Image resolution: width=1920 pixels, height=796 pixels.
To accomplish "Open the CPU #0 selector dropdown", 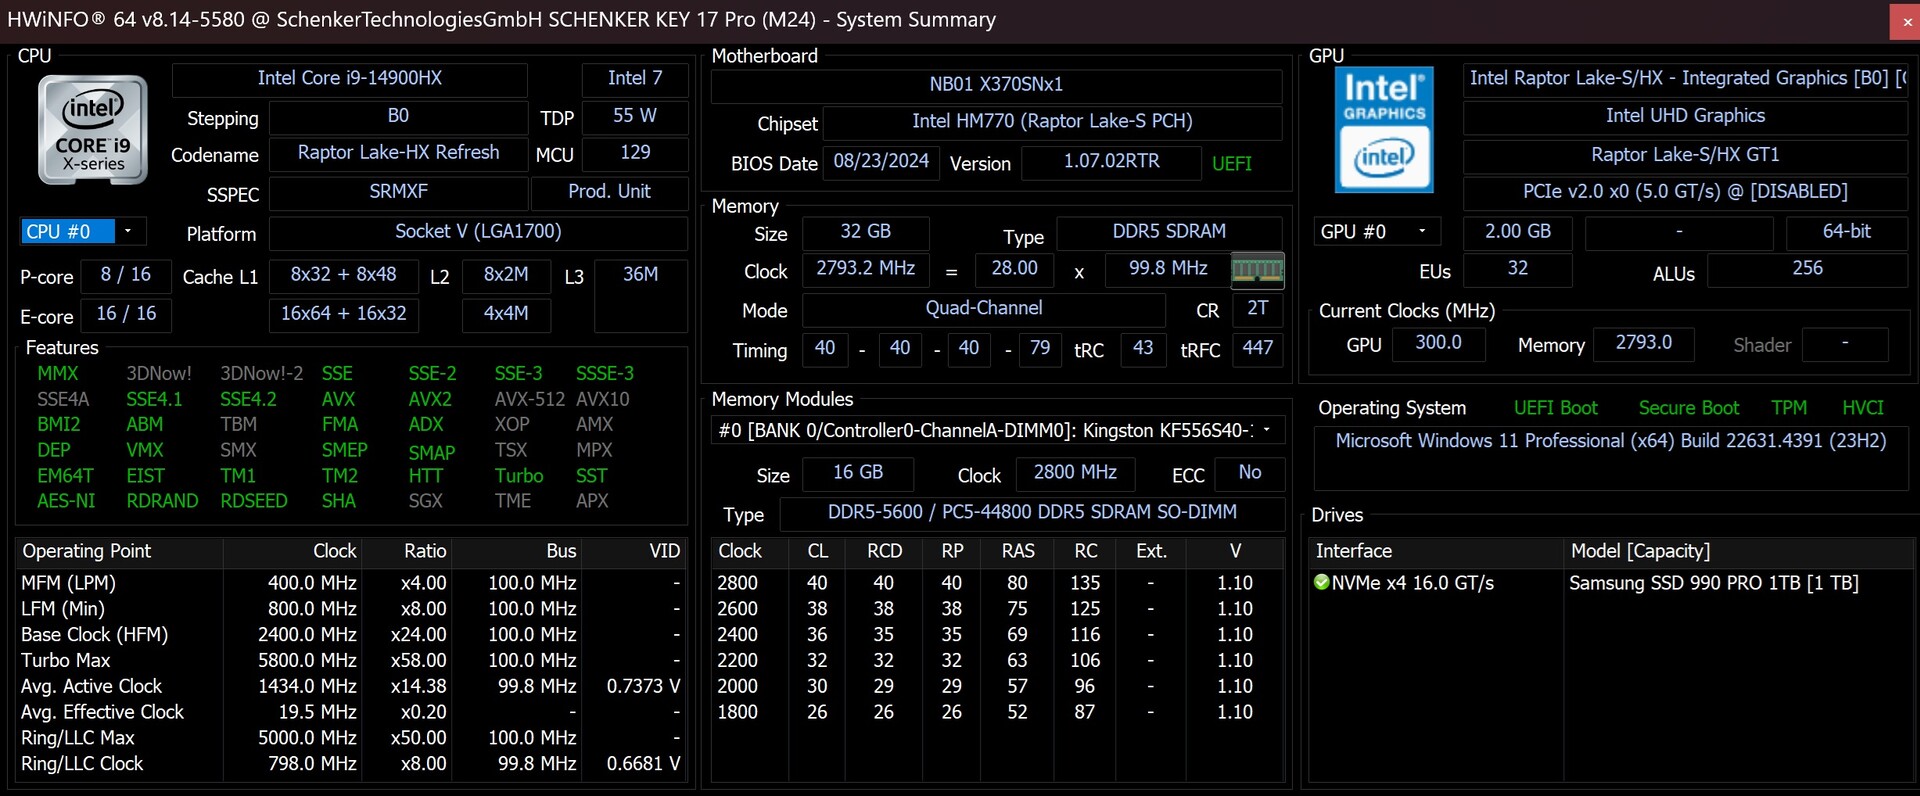I will [128, 232].
